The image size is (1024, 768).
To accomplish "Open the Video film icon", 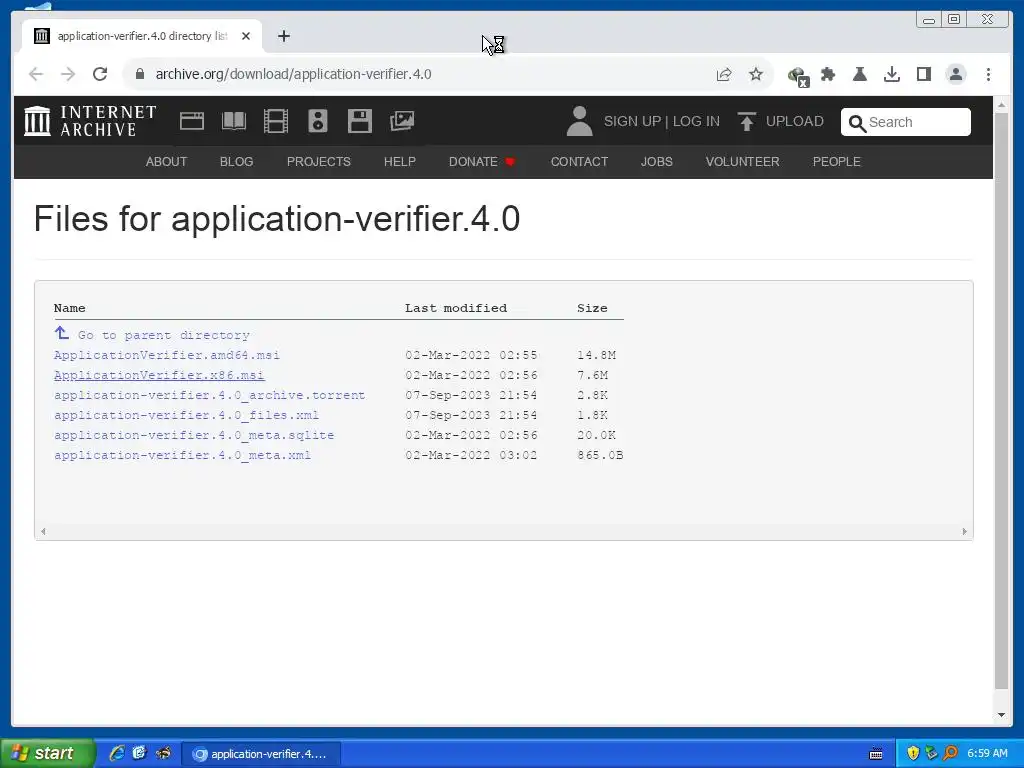I will 276,121.
